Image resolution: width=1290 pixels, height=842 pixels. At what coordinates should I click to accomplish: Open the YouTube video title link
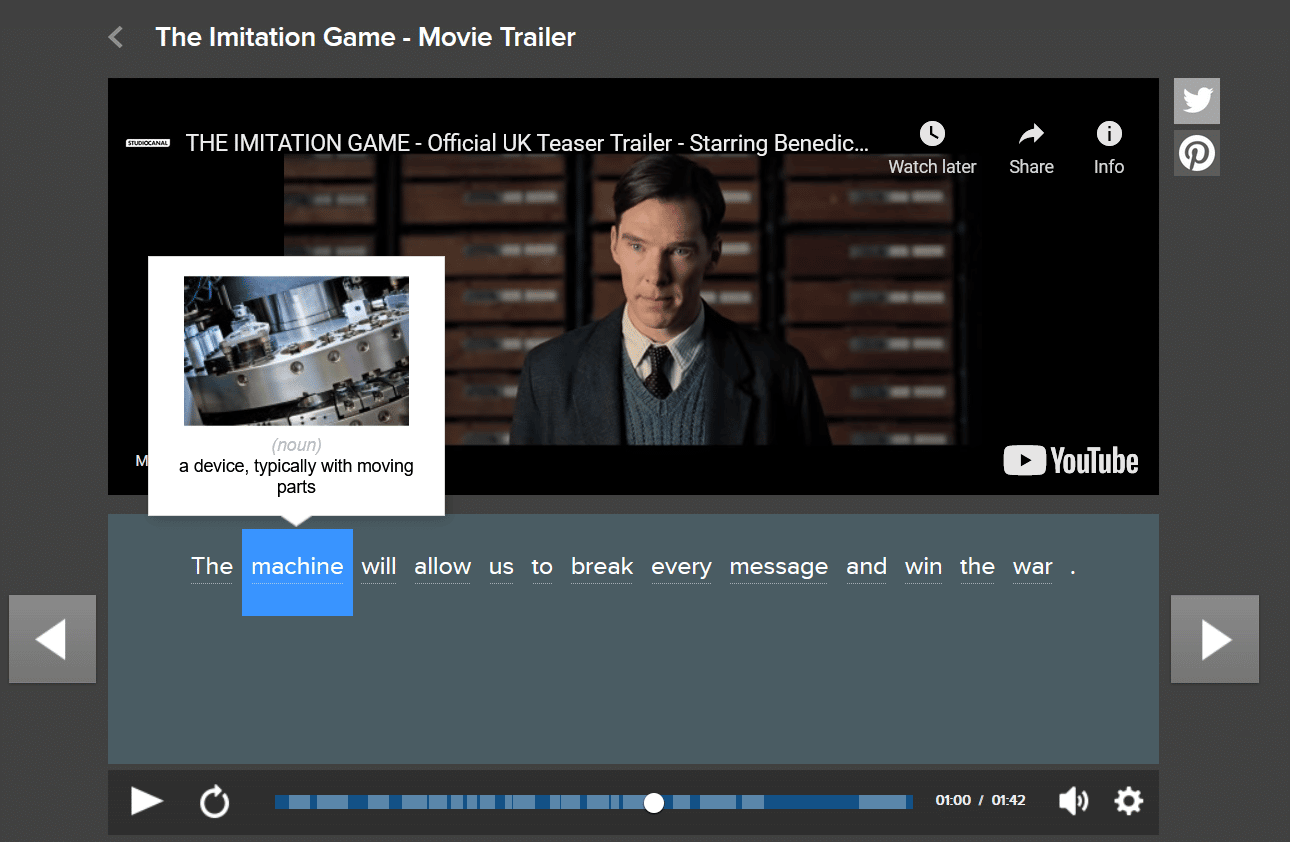click(527, 143)
